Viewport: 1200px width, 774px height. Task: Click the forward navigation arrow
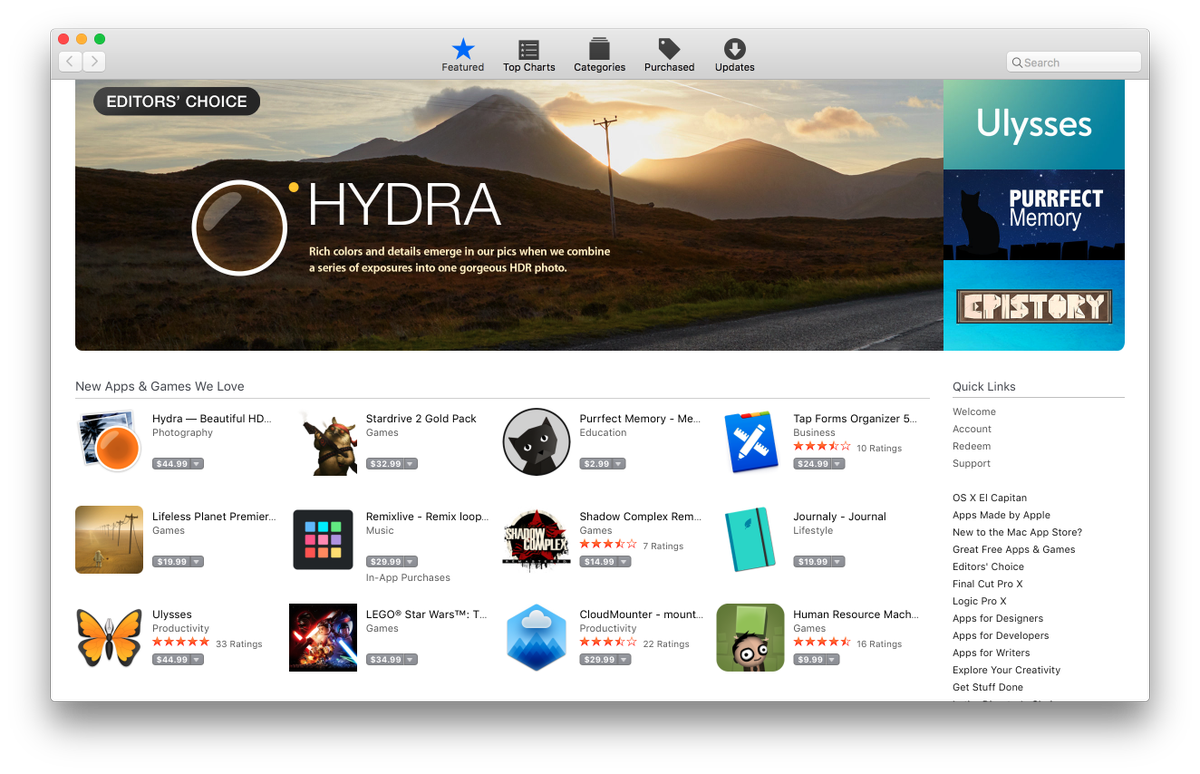coord(94,62)
